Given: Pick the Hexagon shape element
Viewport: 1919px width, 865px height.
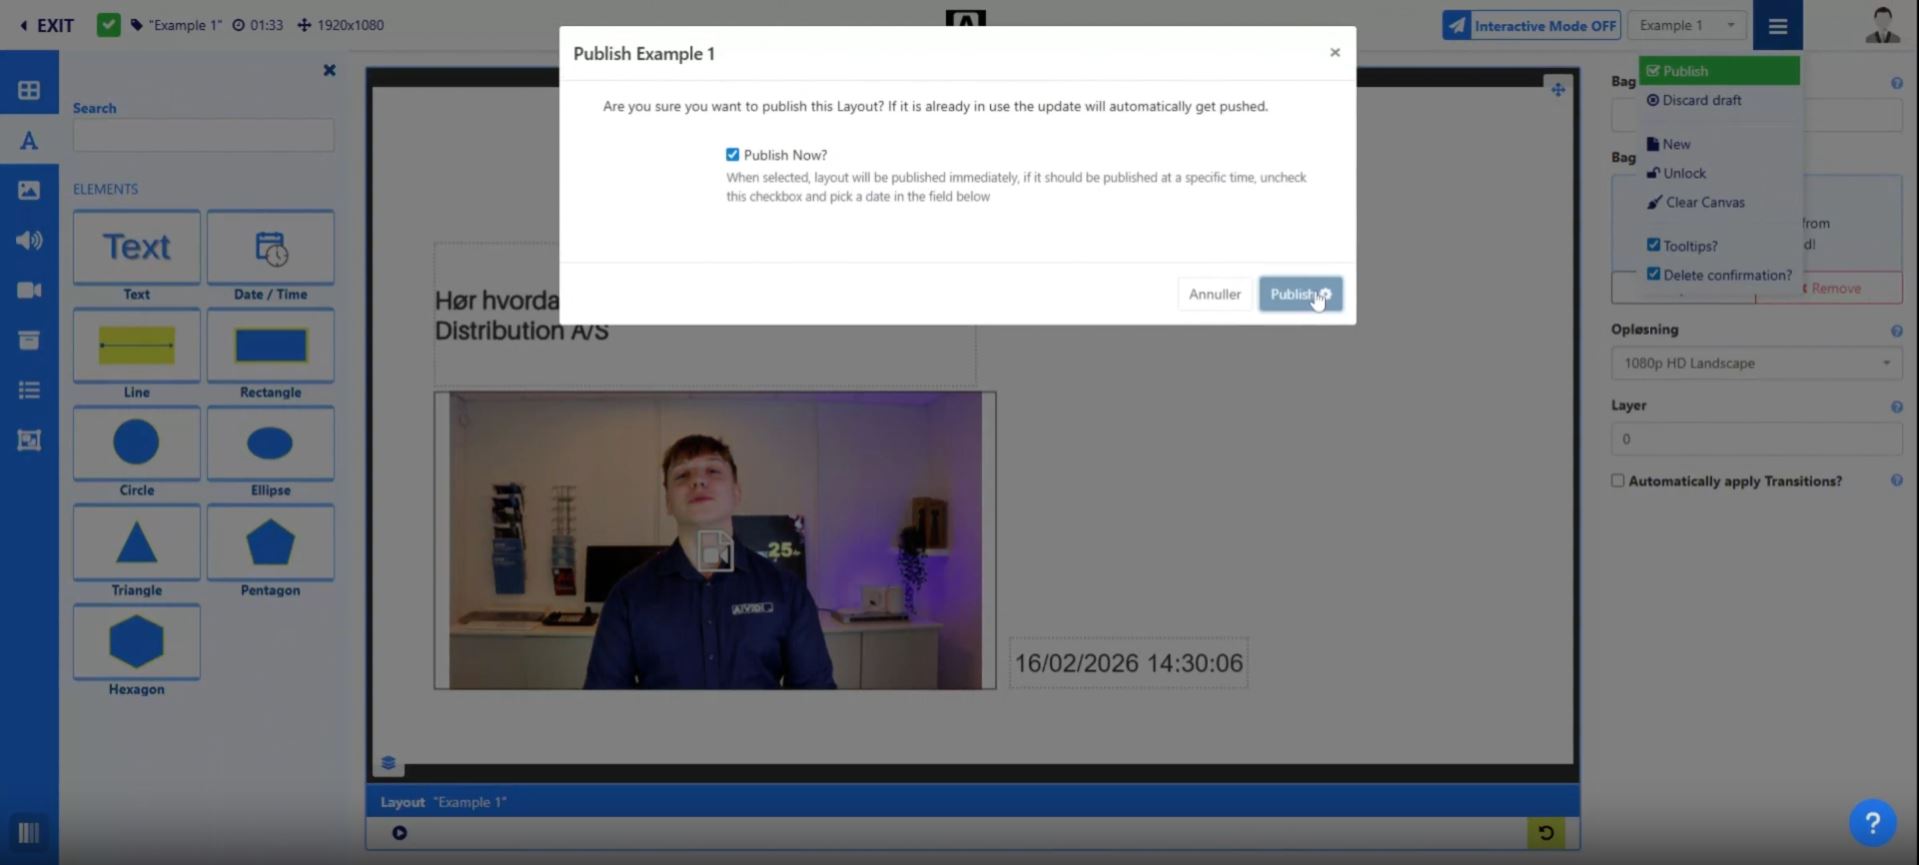Looking at the screenshot, I should click(x=136, y=642).
